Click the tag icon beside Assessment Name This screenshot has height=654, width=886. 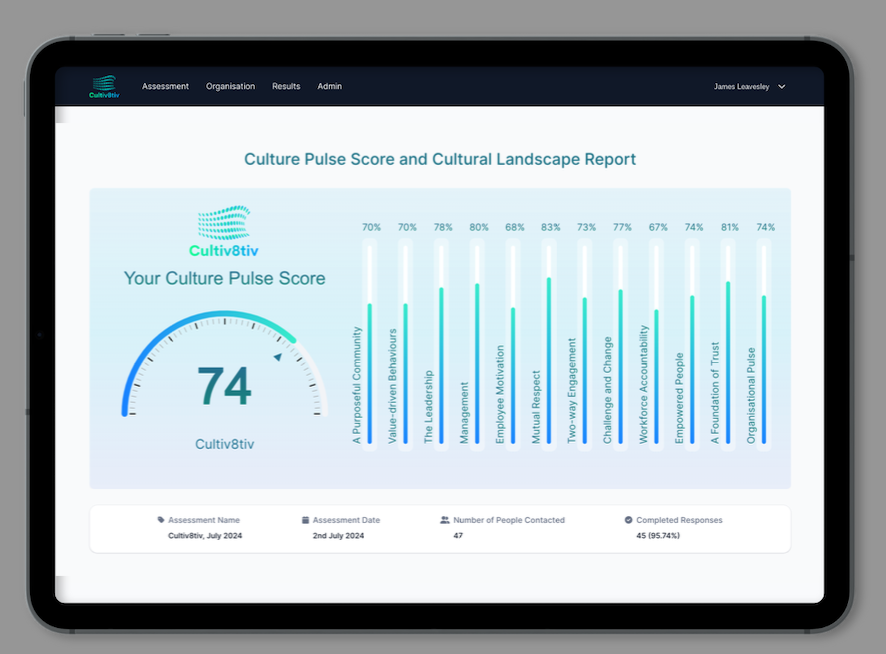[161, 520]
